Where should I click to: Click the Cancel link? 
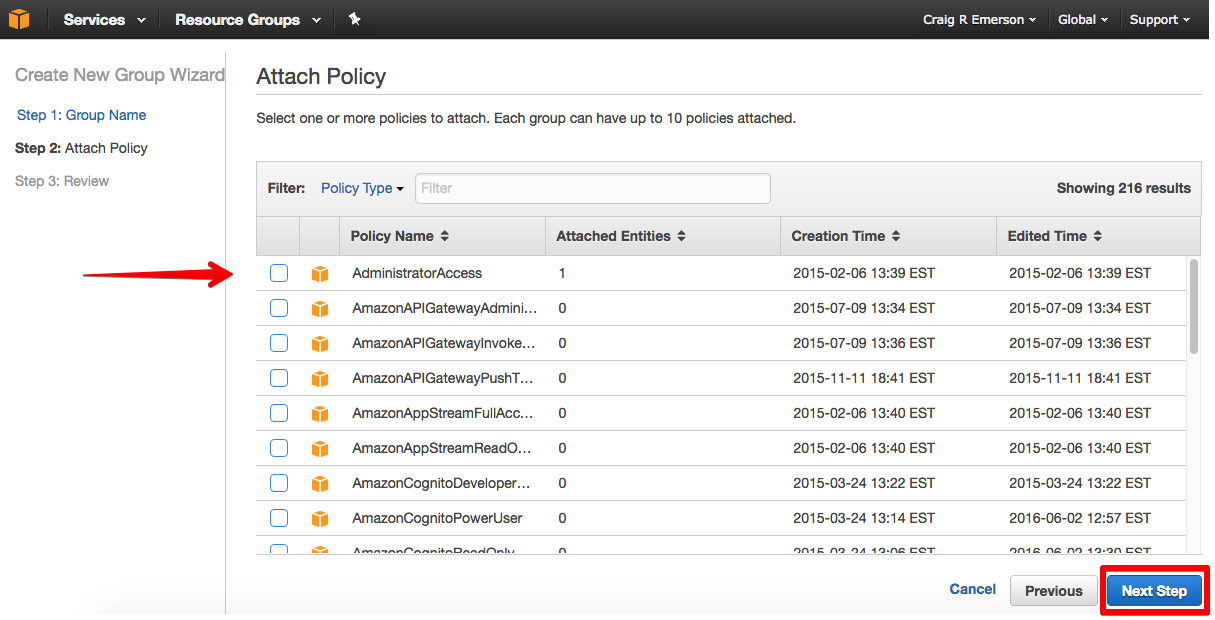973,589
